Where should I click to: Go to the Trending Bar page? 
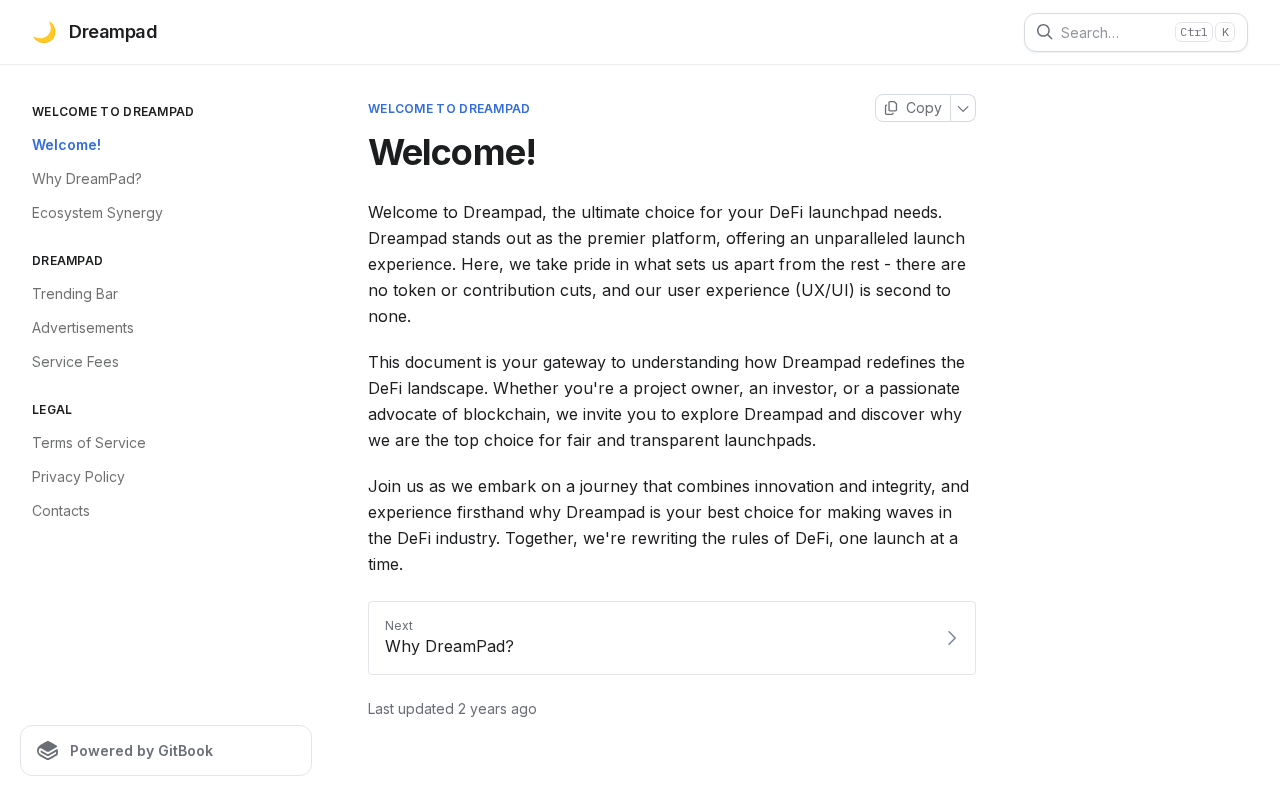click(75, 294)
